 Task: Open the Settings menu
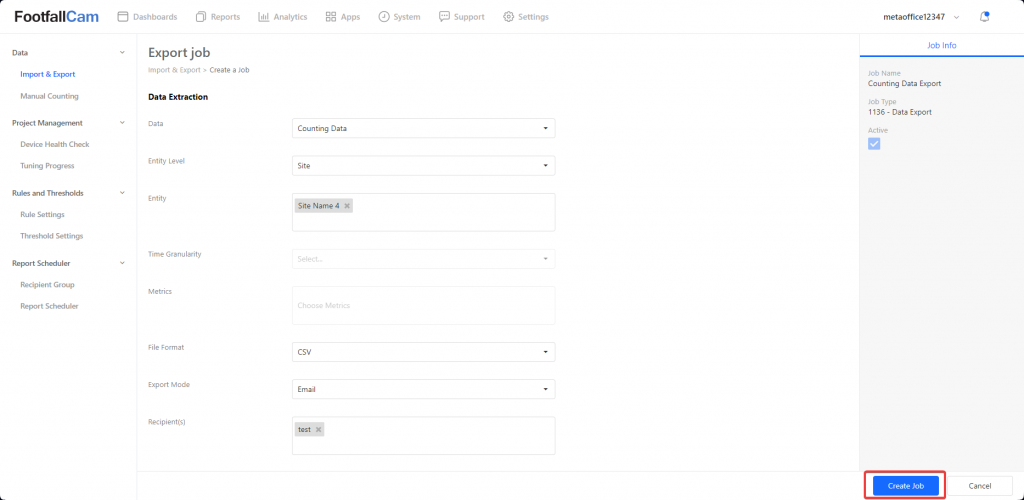coord(525,17)
